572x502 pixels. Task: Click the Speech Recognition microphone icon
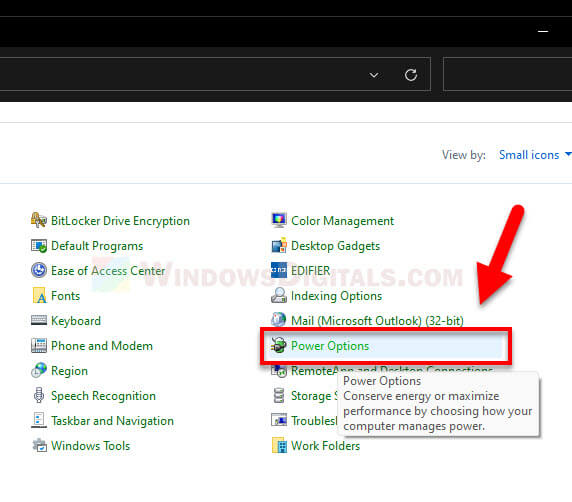click(39, 395)
